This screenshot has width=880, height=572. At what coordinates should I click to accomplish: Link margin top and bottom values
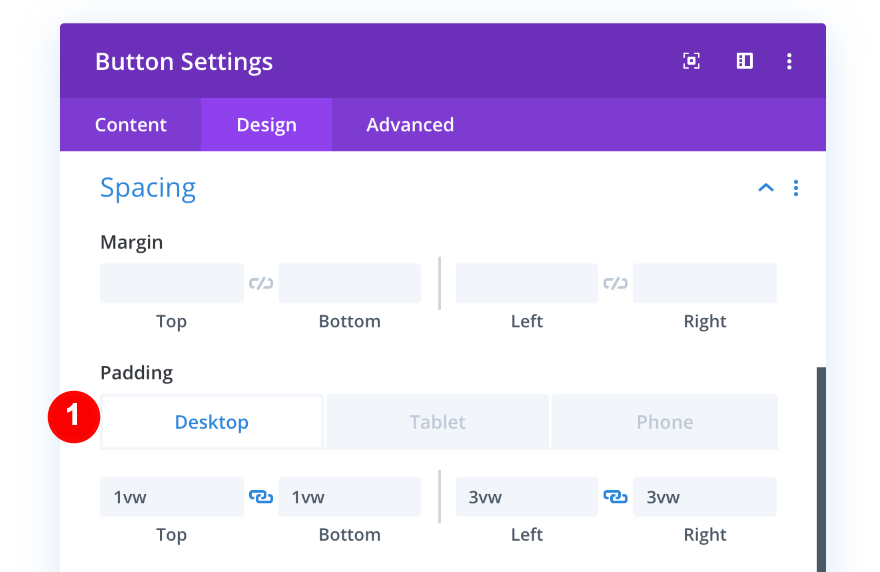[x=261, y=283]
